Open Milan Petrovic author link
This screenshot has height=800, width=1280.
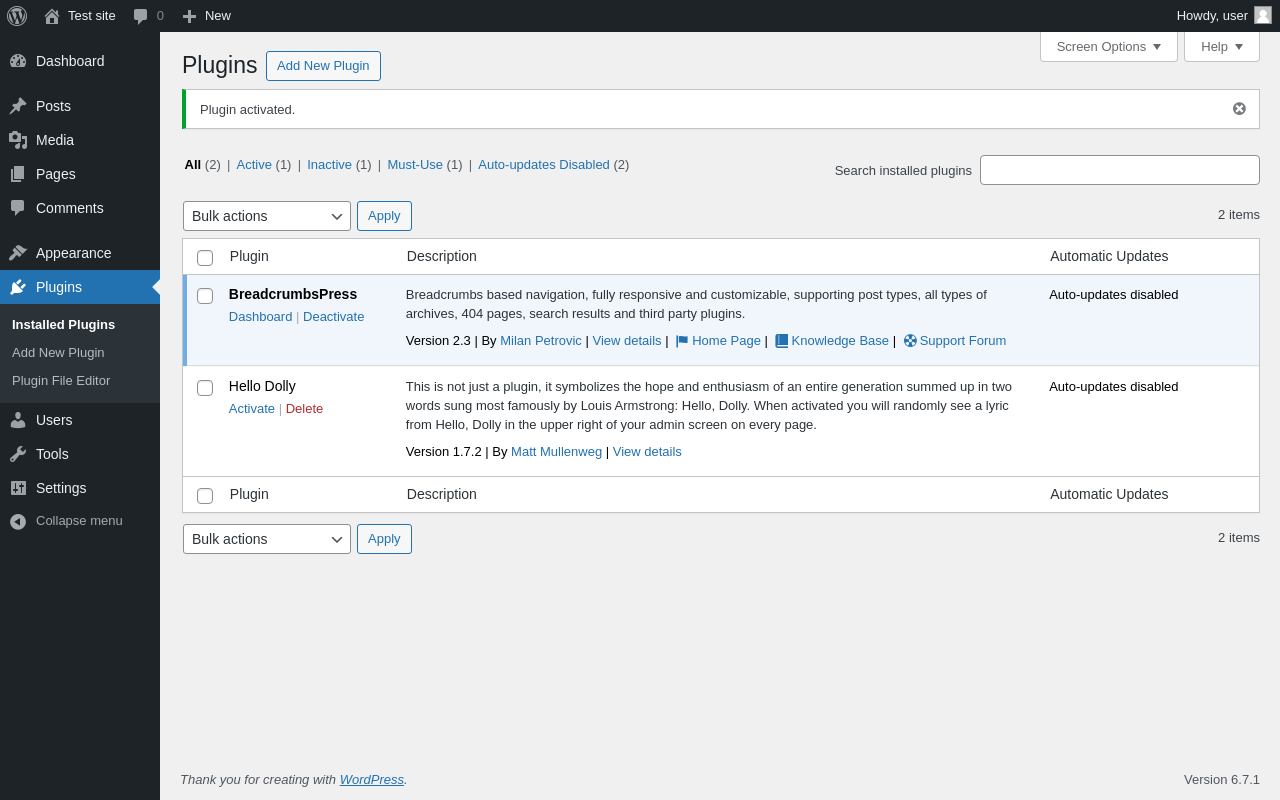(541, 341)
